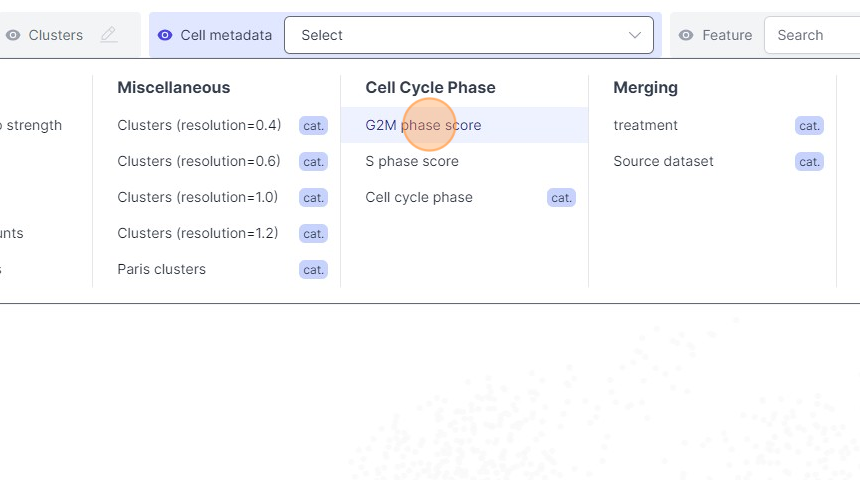
Task: Toggle the Cell metadata eye icon
Action: click(165, 35)
